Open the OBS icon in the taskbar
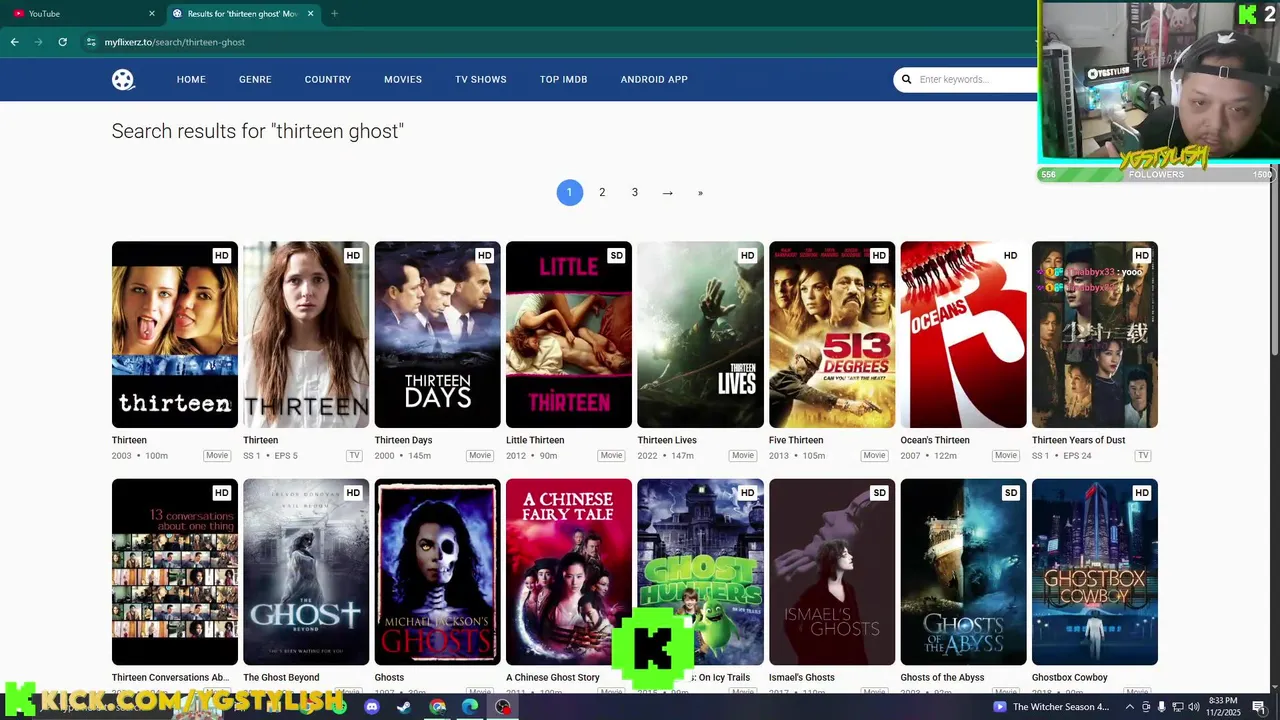Viewport: 1280px width, 720px height. click(x=503, y=707)
